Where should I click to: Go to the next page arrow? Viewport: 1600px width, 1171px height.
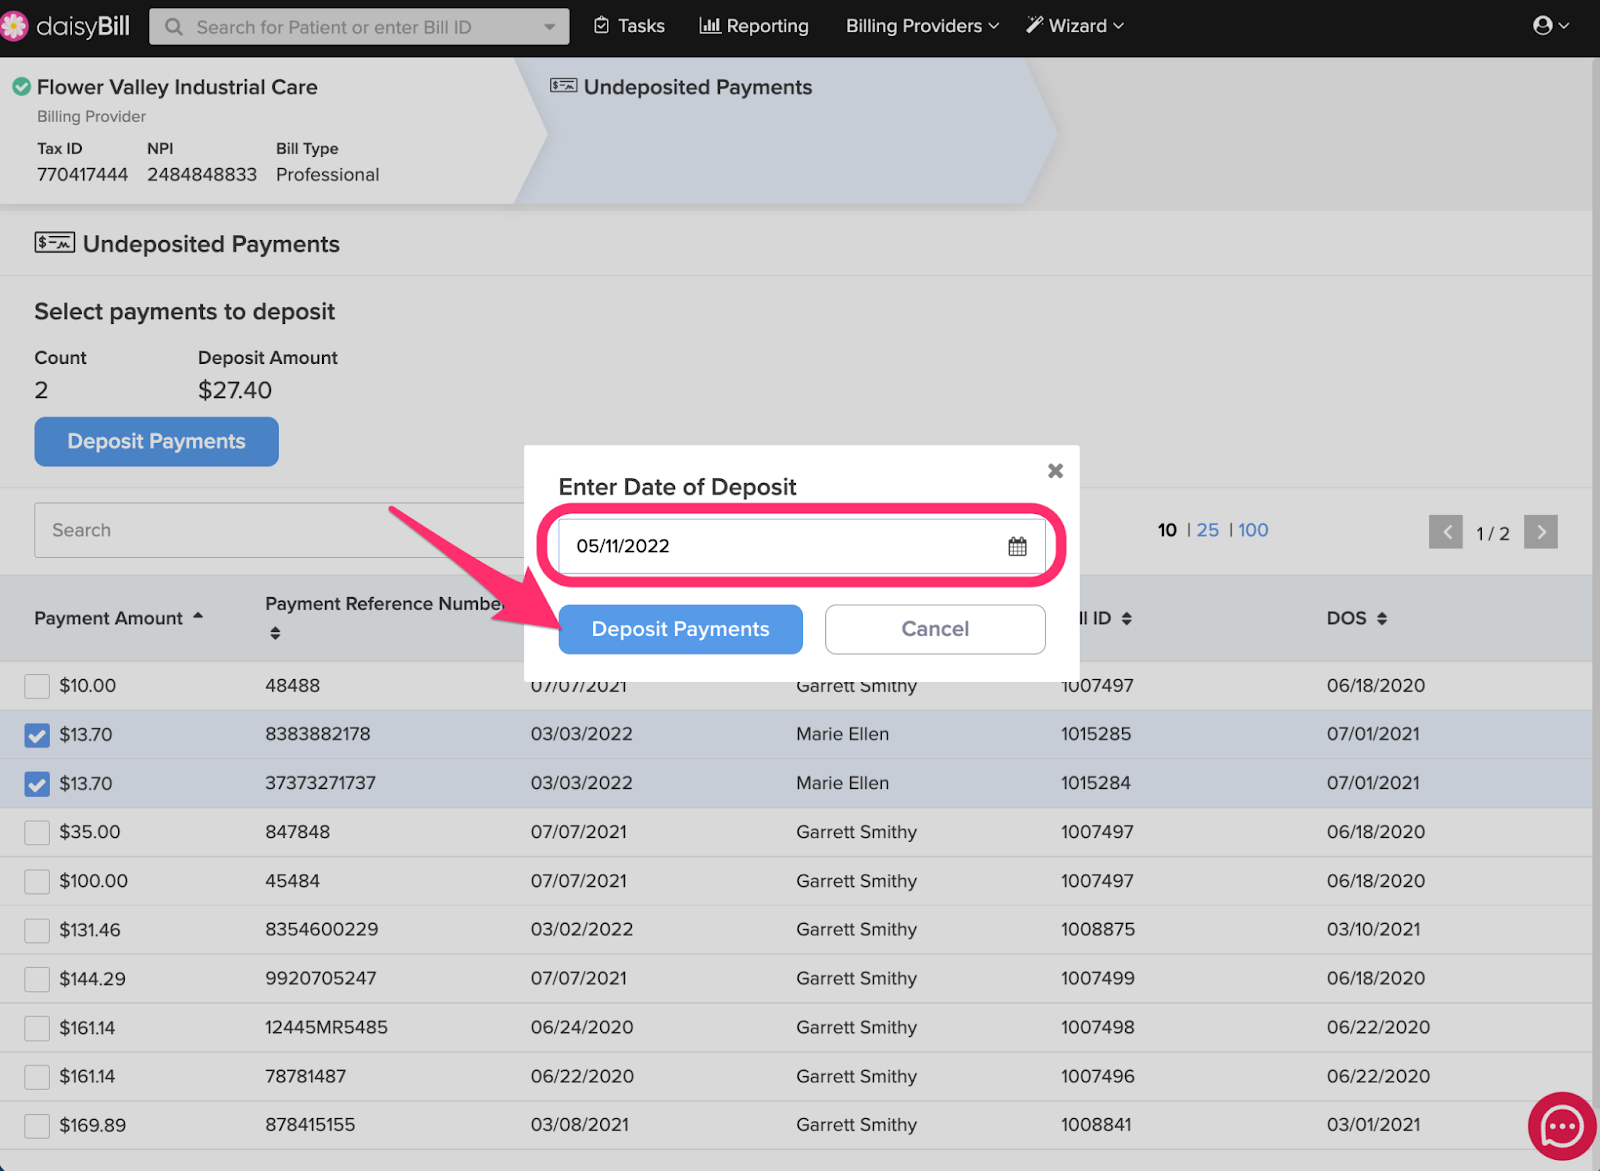point(1541,532)
